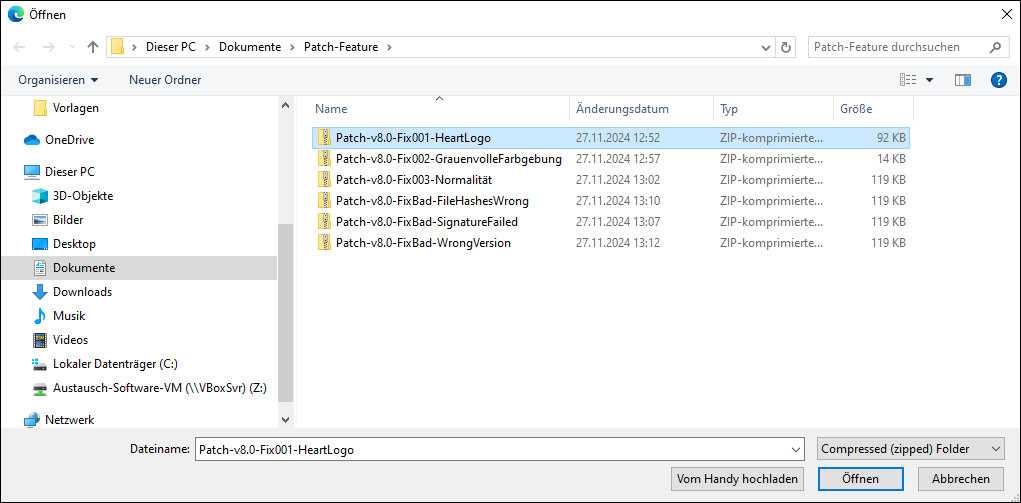Open view options dropdown arrow
Viewport: 1021px width, 503px height.
click(x=929, y=80)
